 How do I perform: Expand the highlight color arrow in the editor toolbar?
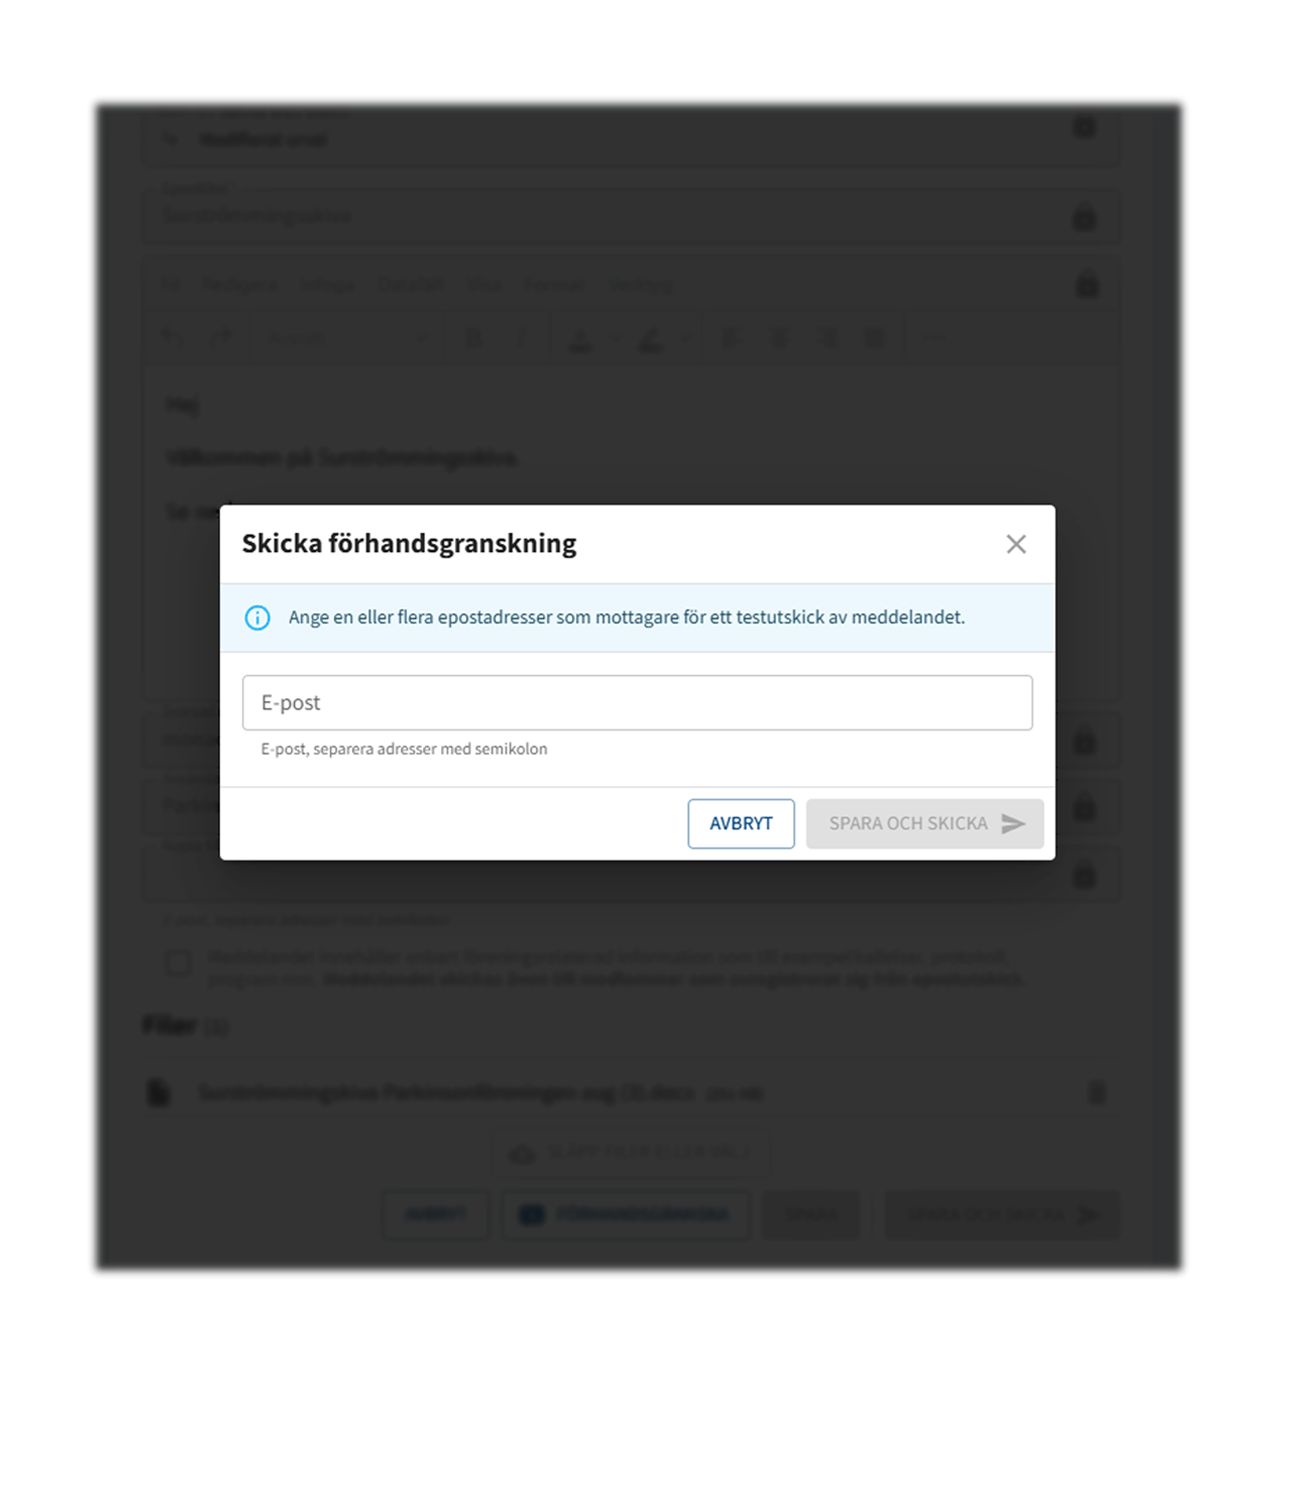685,340
